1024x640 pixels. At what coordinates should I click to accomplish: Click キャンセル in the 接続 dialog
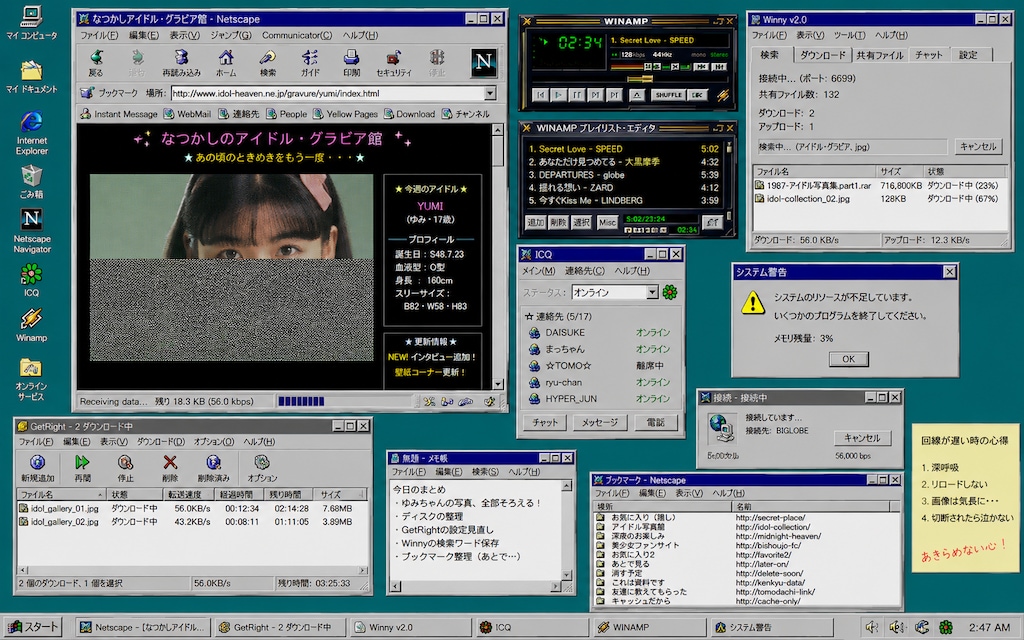point(862,438)
